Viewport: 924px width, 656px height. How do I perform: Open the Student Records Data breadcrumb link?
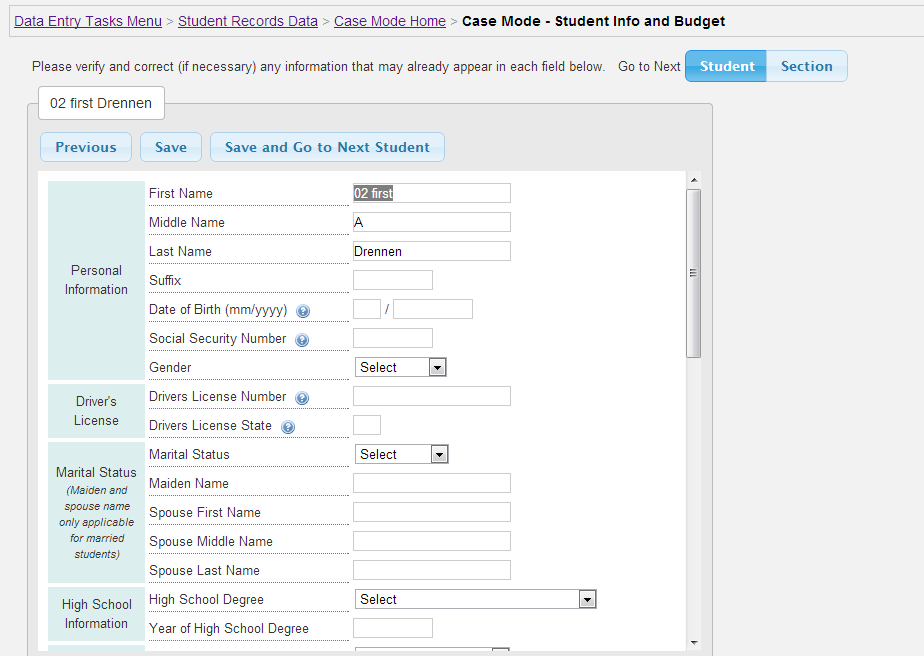(x=248, y=21)
